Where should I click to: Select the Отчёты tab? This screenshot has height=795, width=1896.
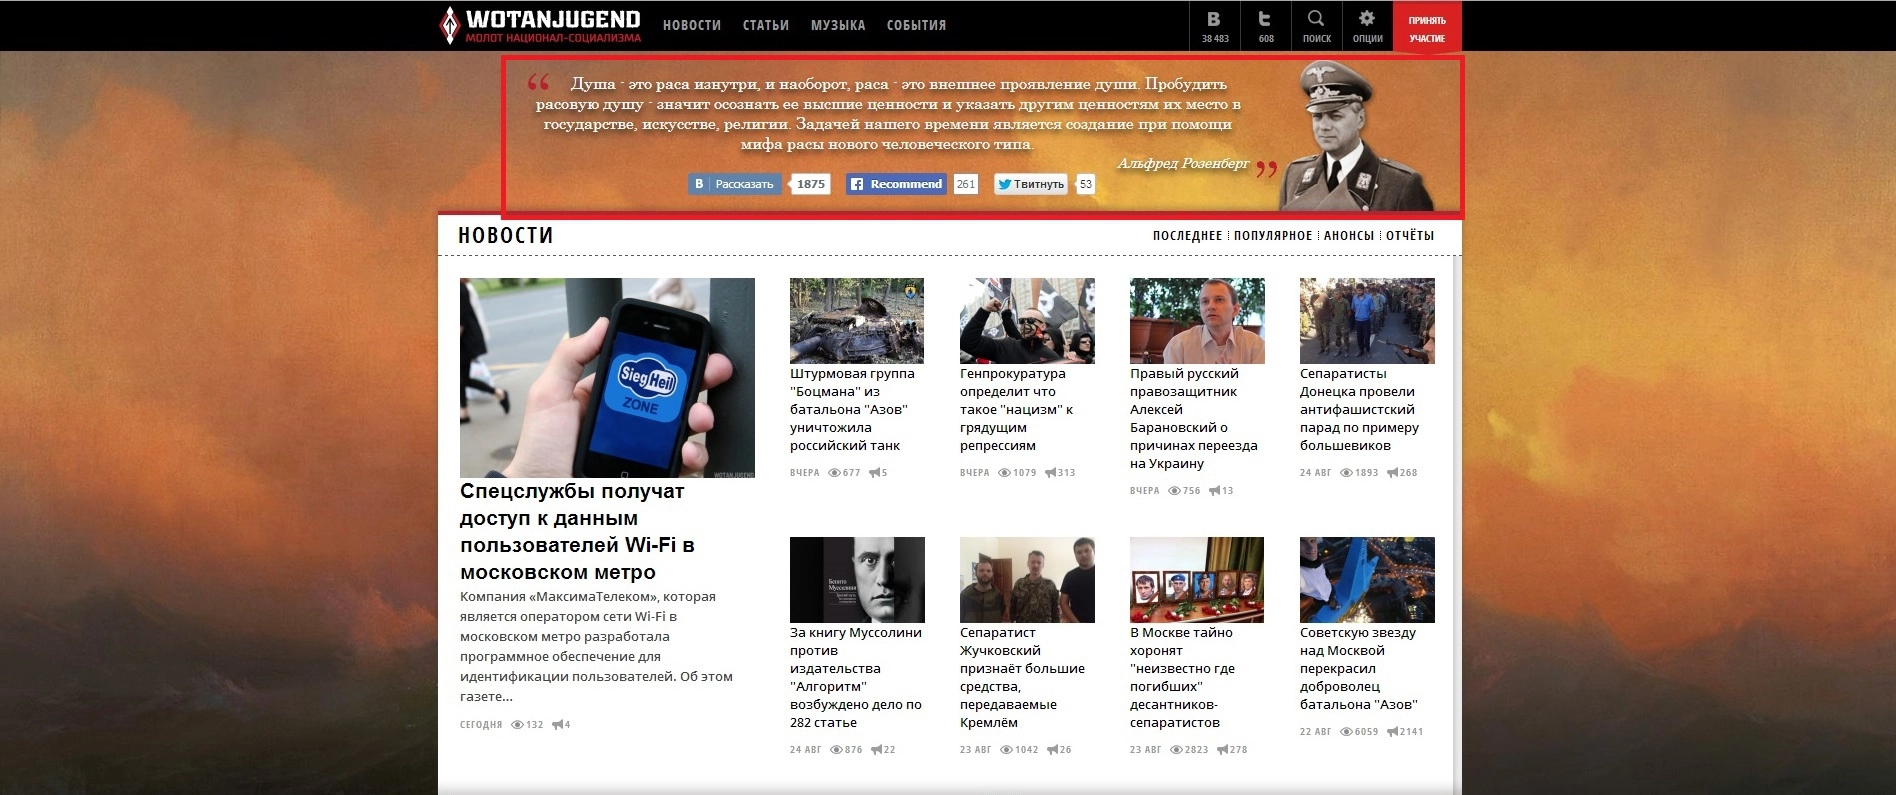1409,236
